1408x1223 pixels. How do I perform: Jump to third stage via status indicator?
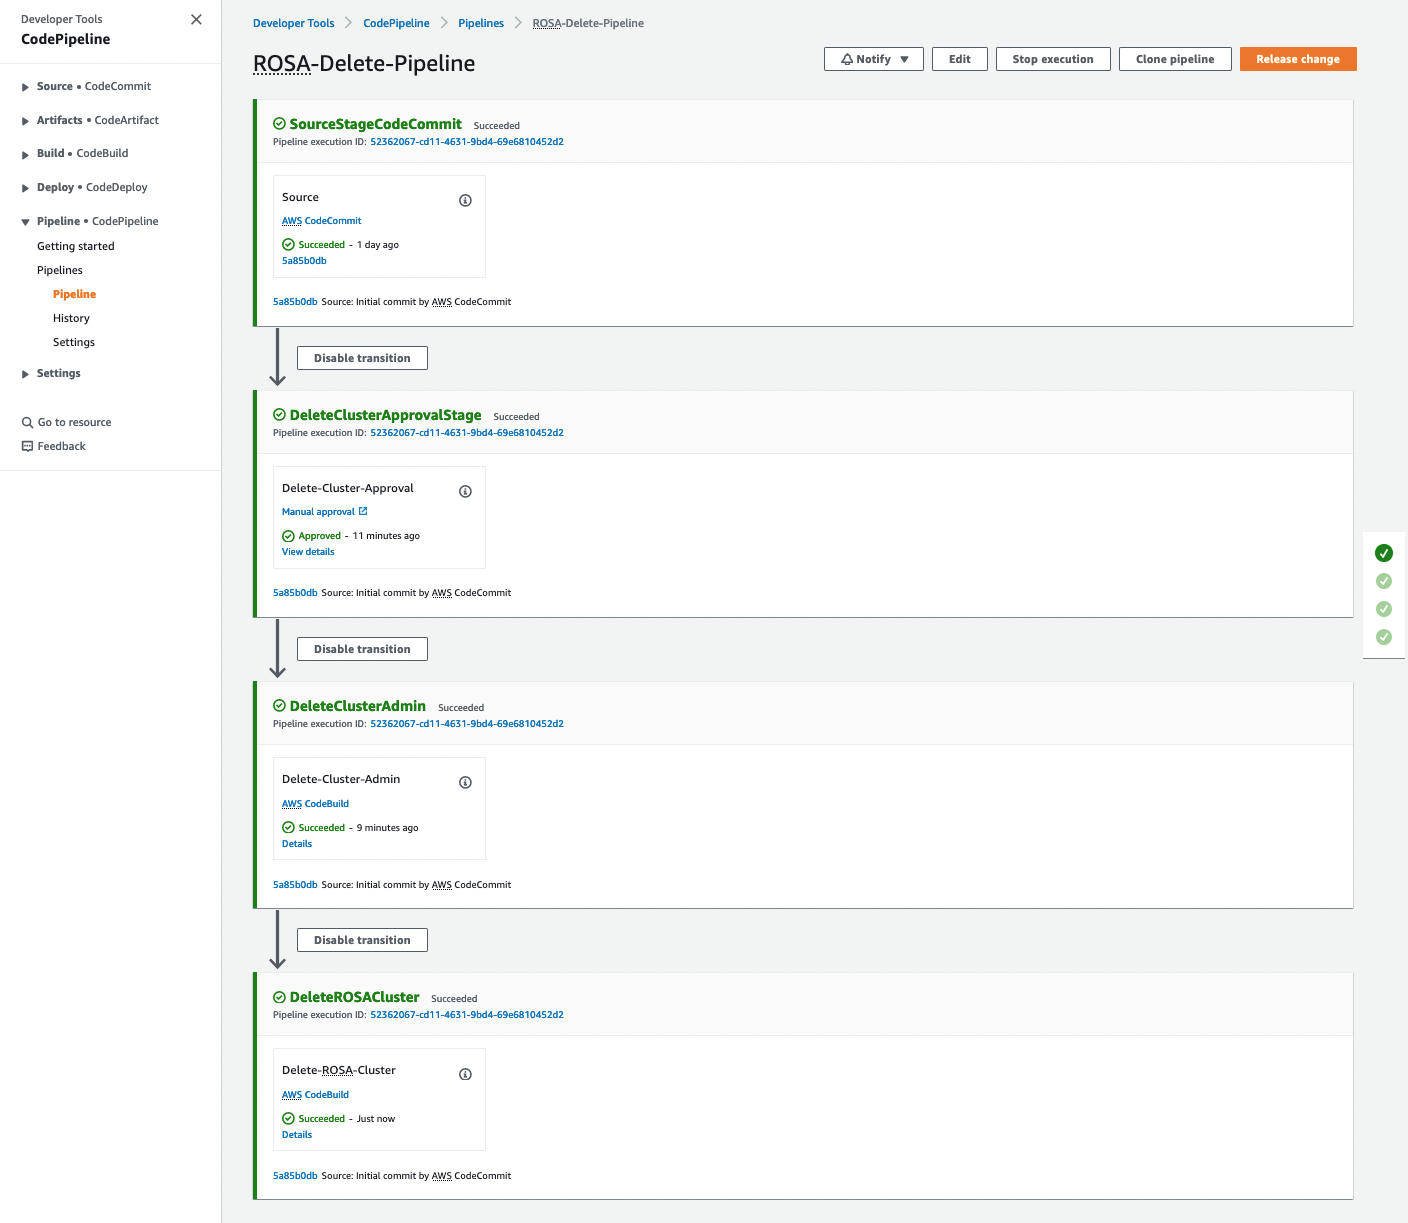1384,609
